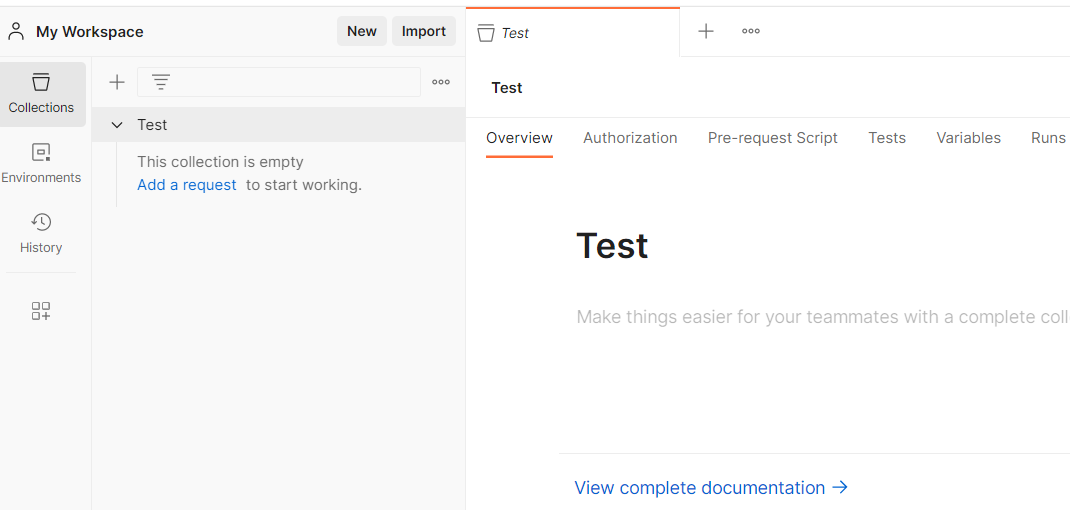Click the filter collections icon
Viewport: 1070px width, 510px height.
pos(161,82)
